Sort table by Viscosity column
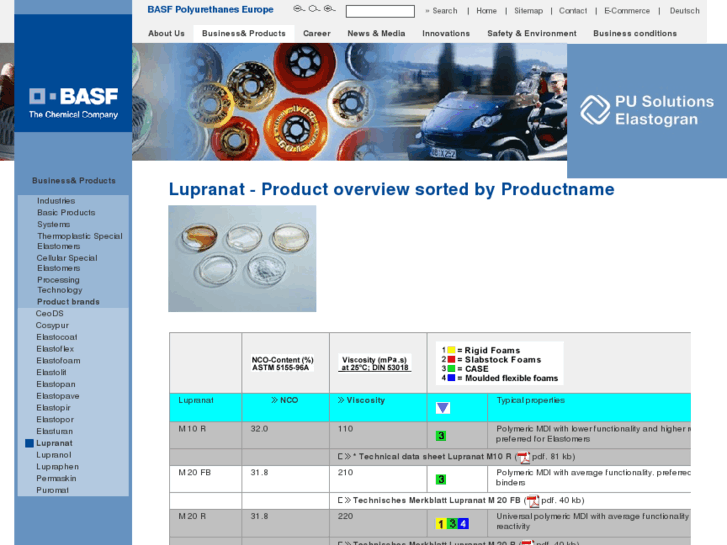The height and width of the screenshot is (545, 727). 361,400
